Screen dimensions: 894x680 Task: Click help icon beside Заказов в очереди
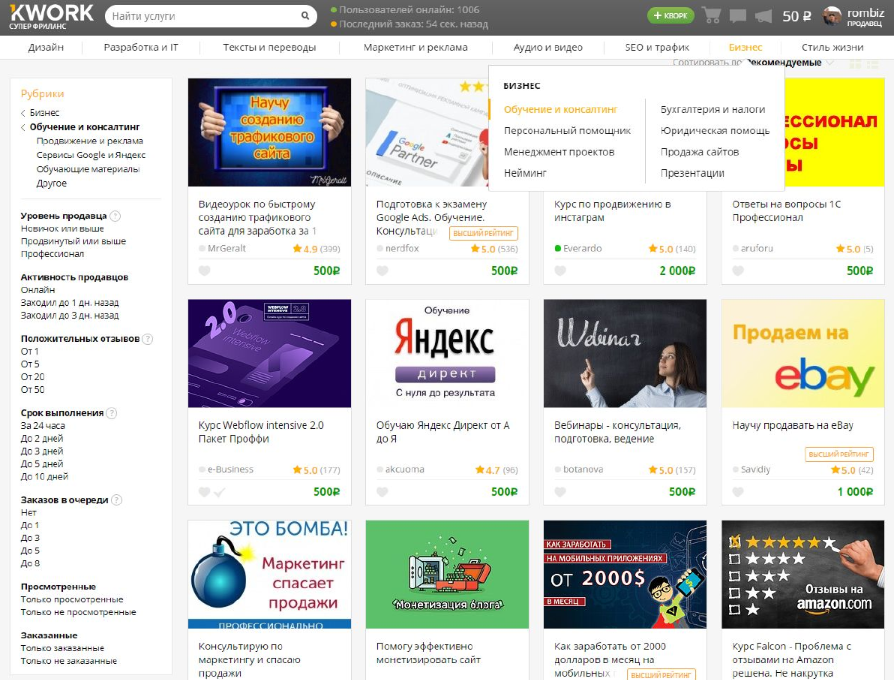116,500
